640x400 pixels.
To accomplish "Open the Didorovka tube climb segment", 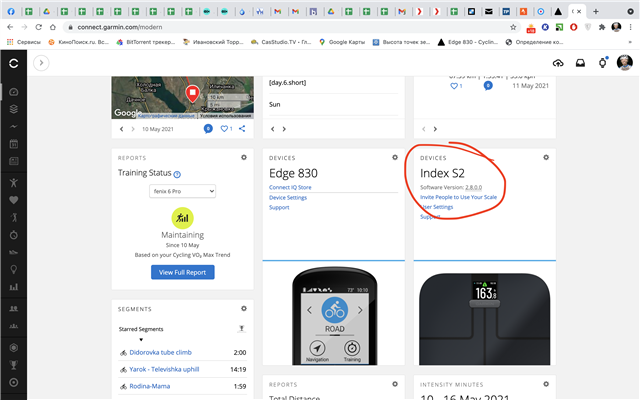I will point(160,352).
